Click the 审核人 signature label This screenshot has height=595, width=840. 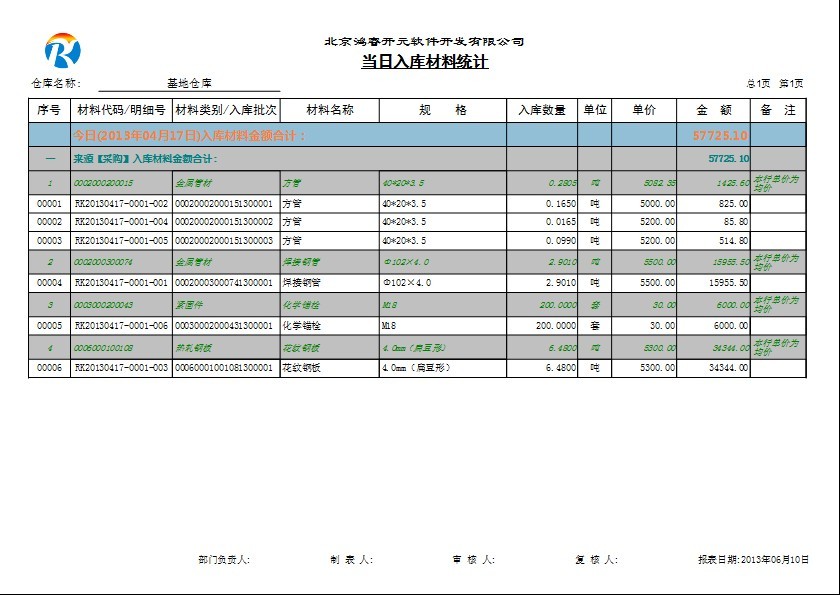click(474, 560)
